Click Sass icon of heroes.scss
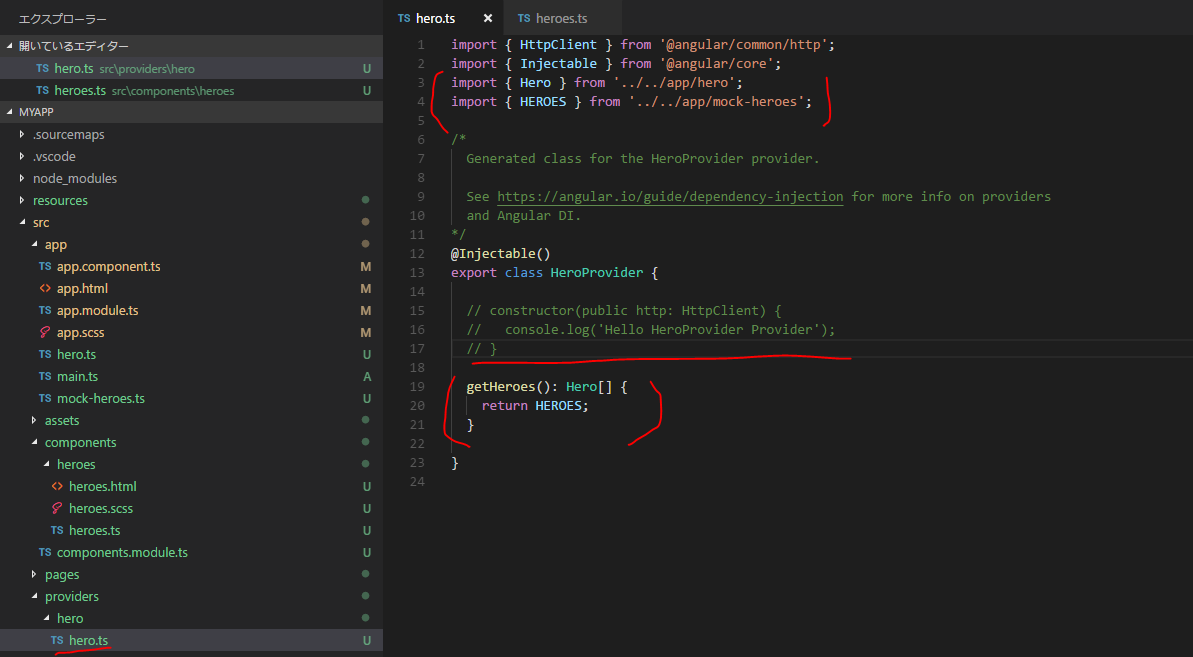This screenshot has height=657, width=1193. tap(57, 509)
